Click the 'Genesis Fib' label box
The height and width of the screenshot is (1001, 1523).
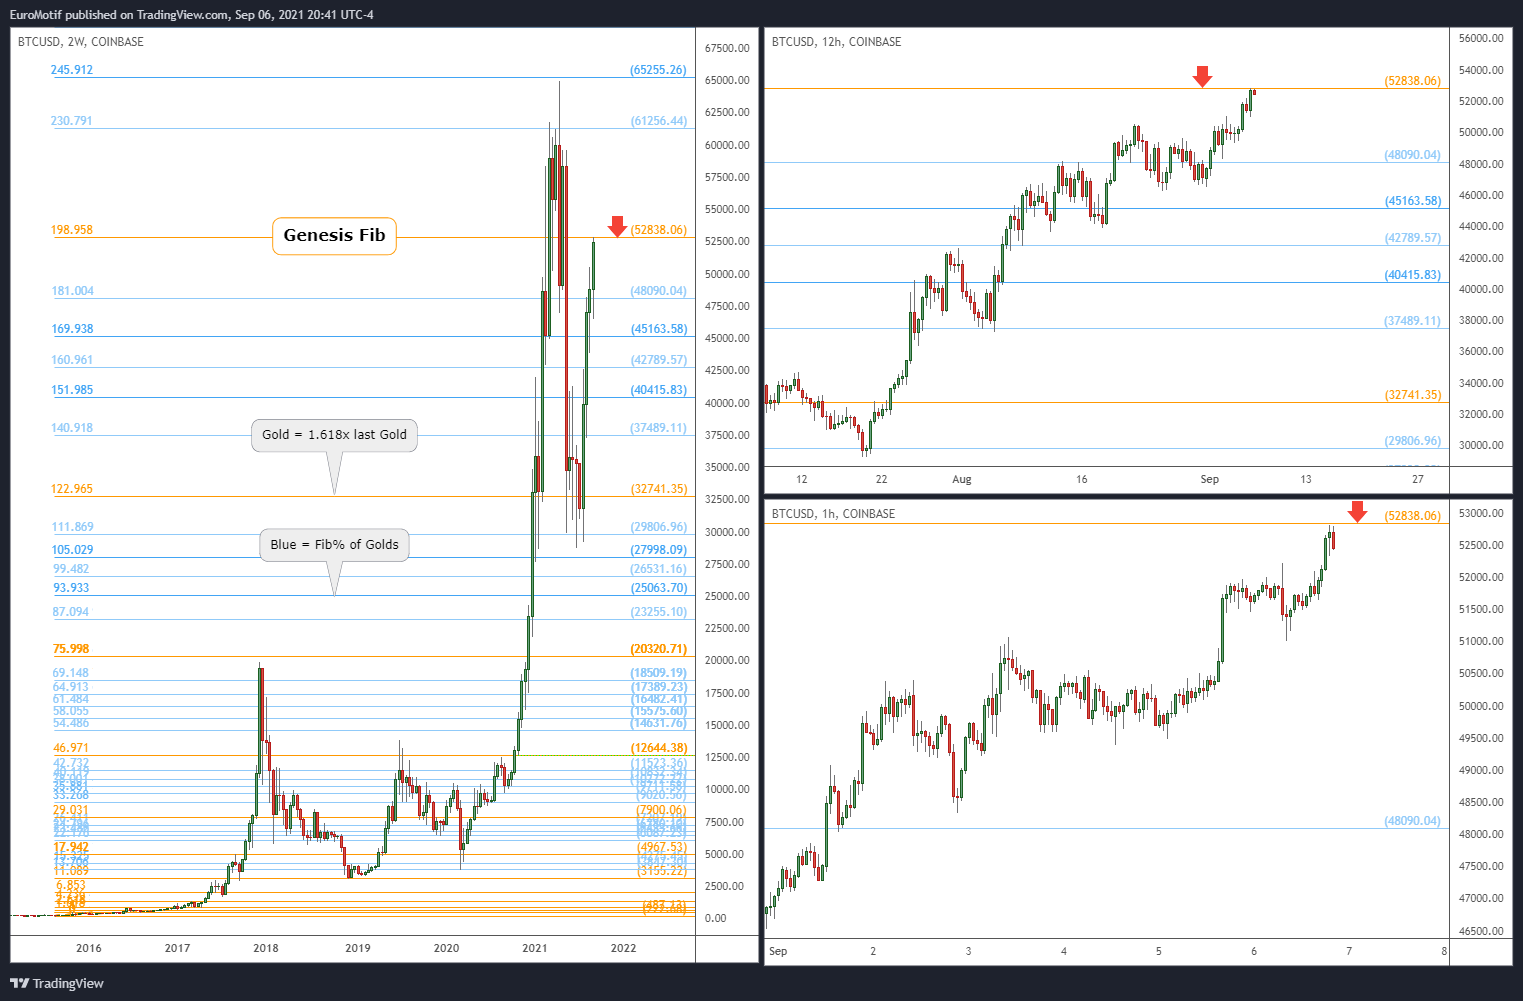334,236
